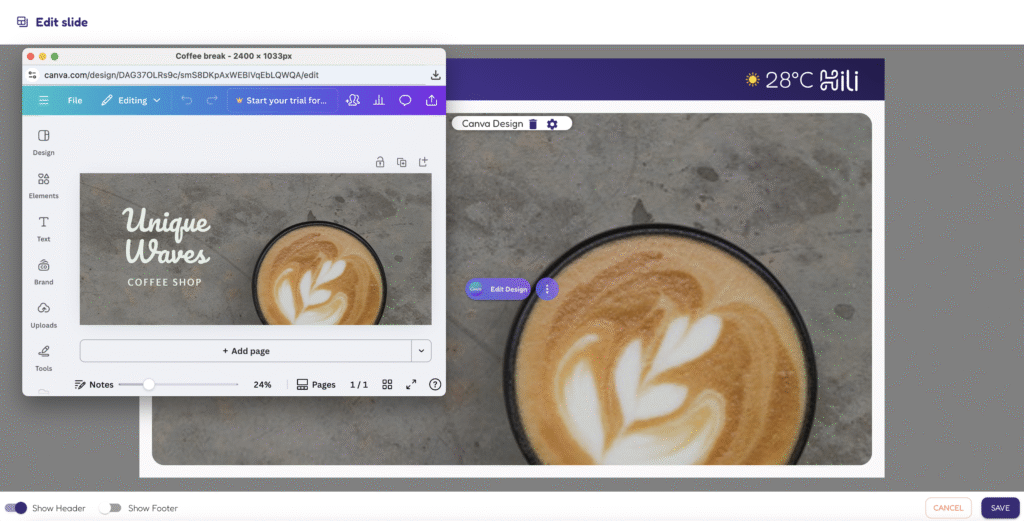Click the zoom slider handle
1024x521 pixels.
(x=149, y=384)
